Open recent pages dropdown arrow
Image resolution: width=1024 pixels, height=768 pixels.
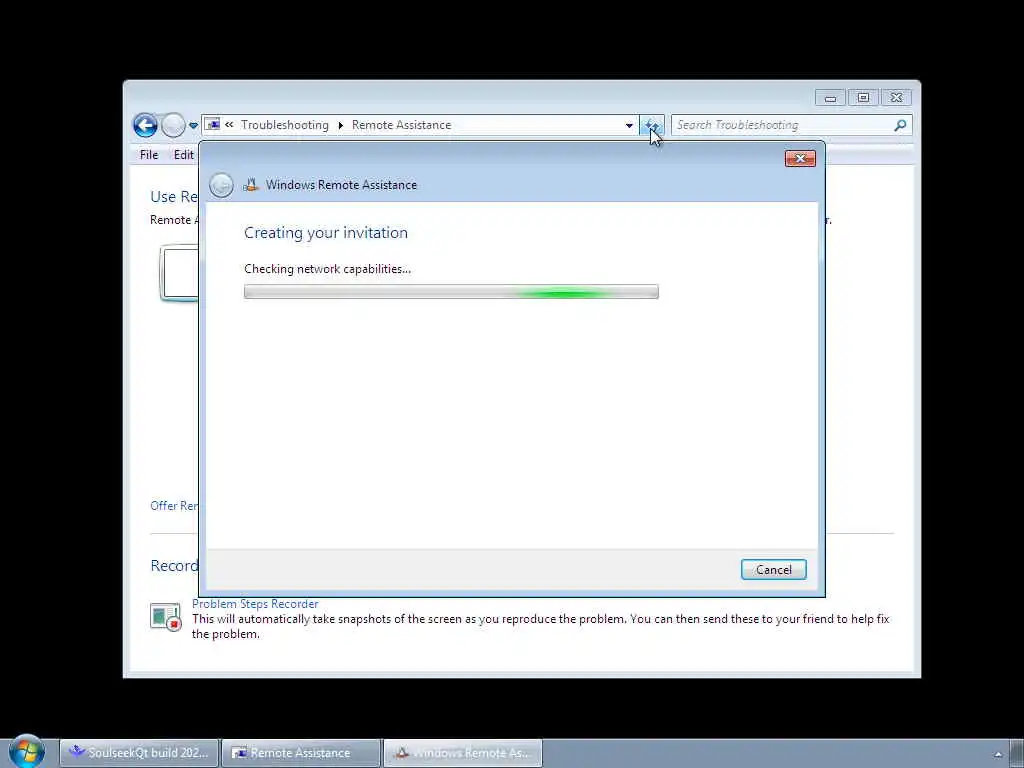pos(193,125)
